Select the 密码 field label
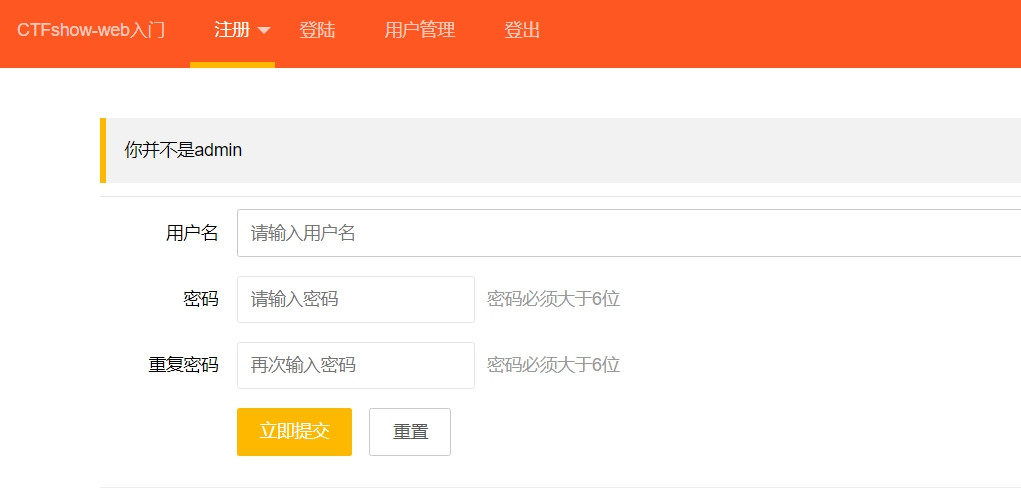1021x495 pixels. (201, 300)
